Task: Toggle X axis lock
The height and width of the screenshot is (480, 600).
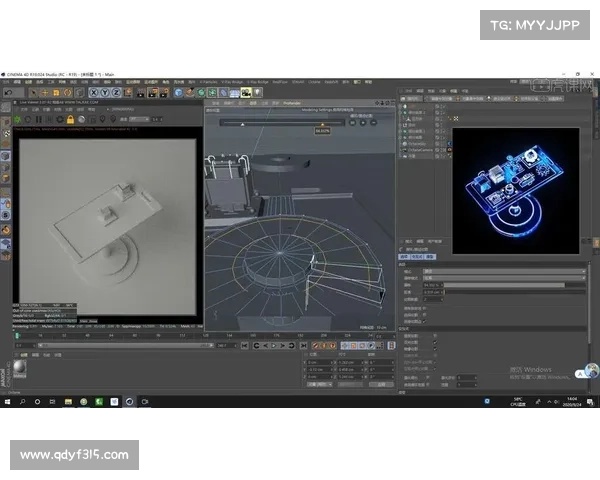Action: tap(94, 93)
